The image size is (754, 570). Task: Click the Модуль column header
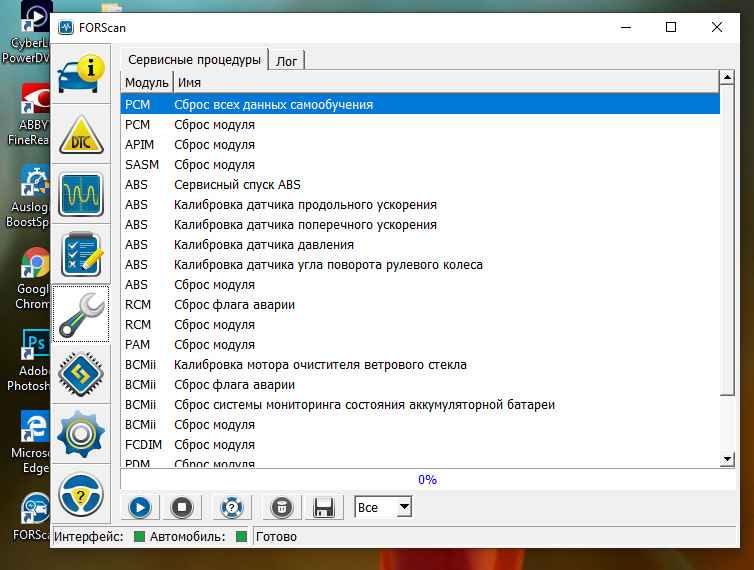pos(147,83)
